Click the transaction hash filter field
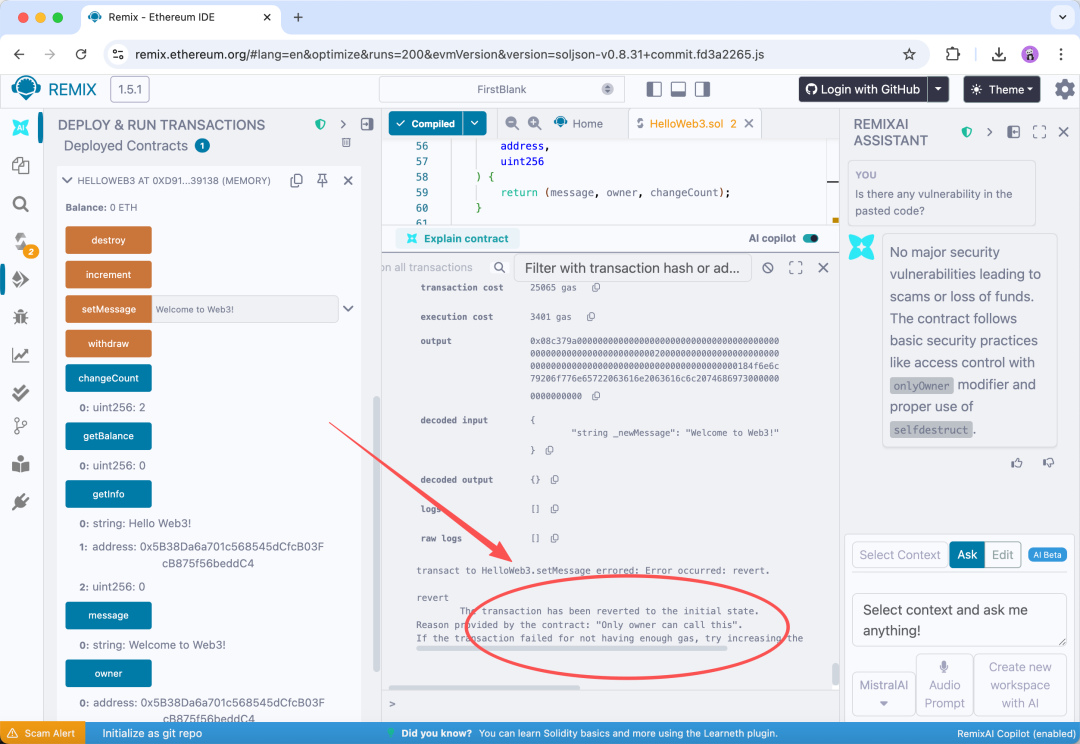The height and width of the screenshot is (744, 1080). point(632,268)
